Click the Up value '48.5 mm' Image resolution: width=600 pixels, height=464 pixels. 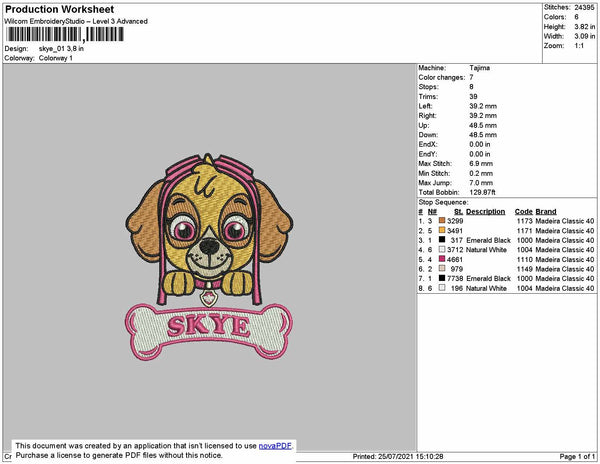point(483,125)
